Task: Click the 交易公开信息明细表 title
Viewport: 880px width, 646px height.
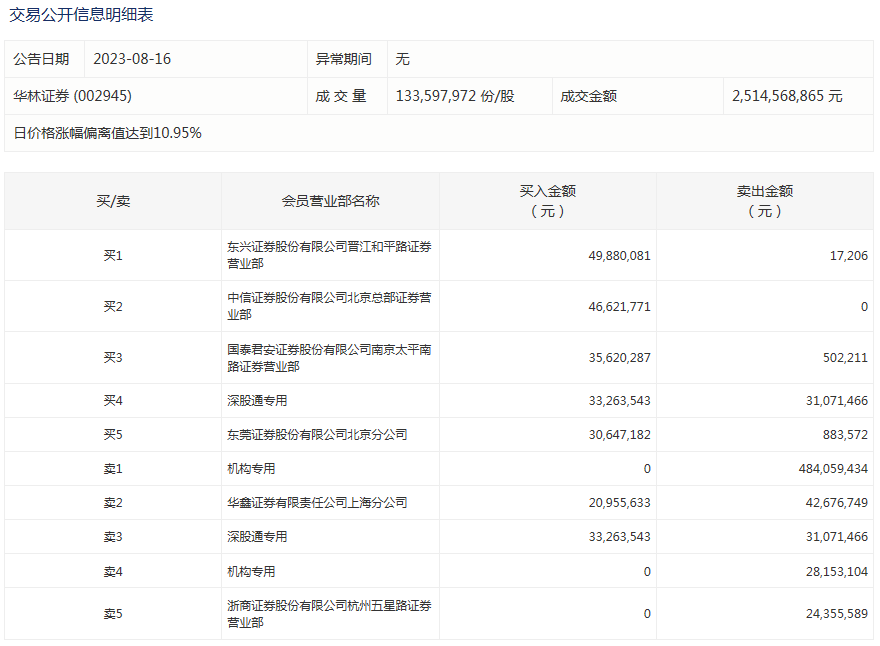Action: click(81, 16)
